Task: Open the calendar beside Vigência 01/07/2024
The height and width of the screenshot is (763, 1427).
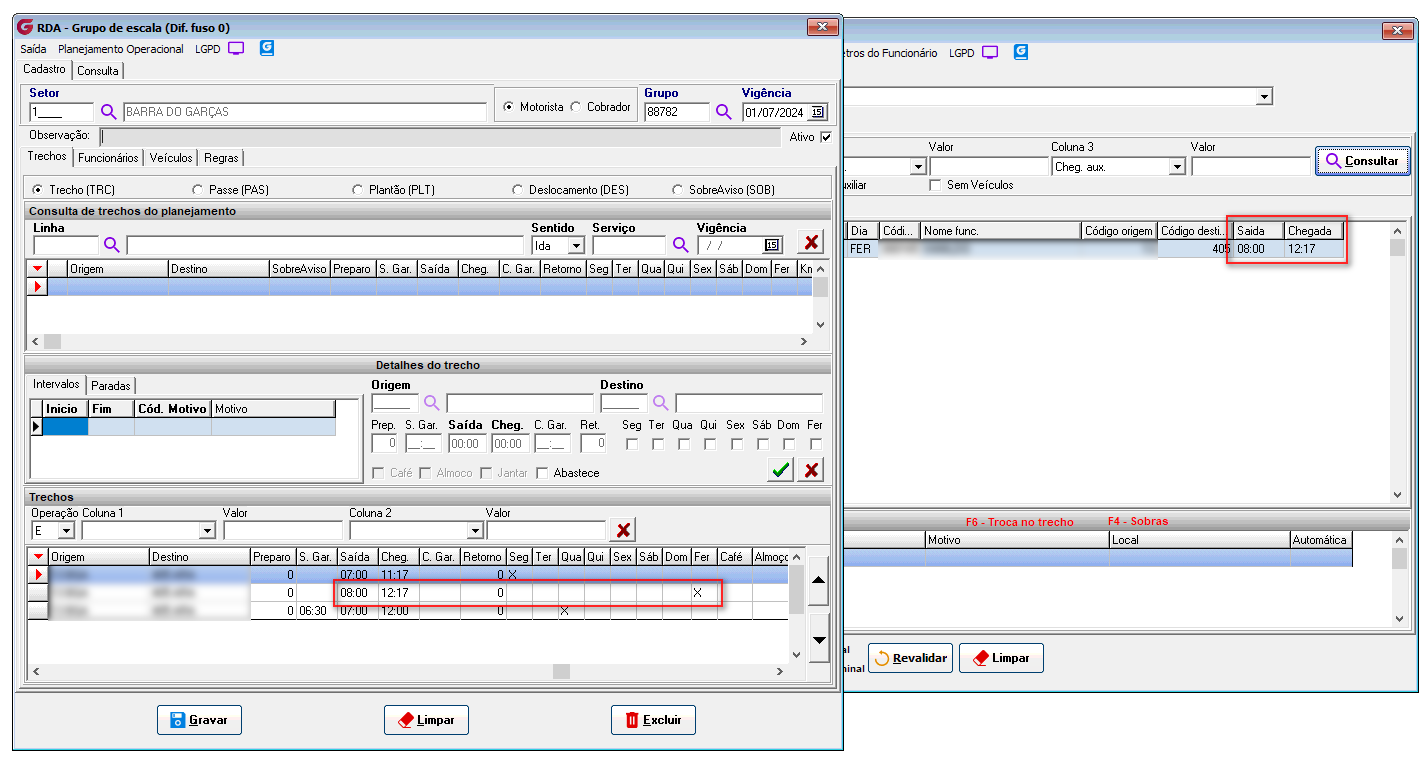Action: pos(817,112)
